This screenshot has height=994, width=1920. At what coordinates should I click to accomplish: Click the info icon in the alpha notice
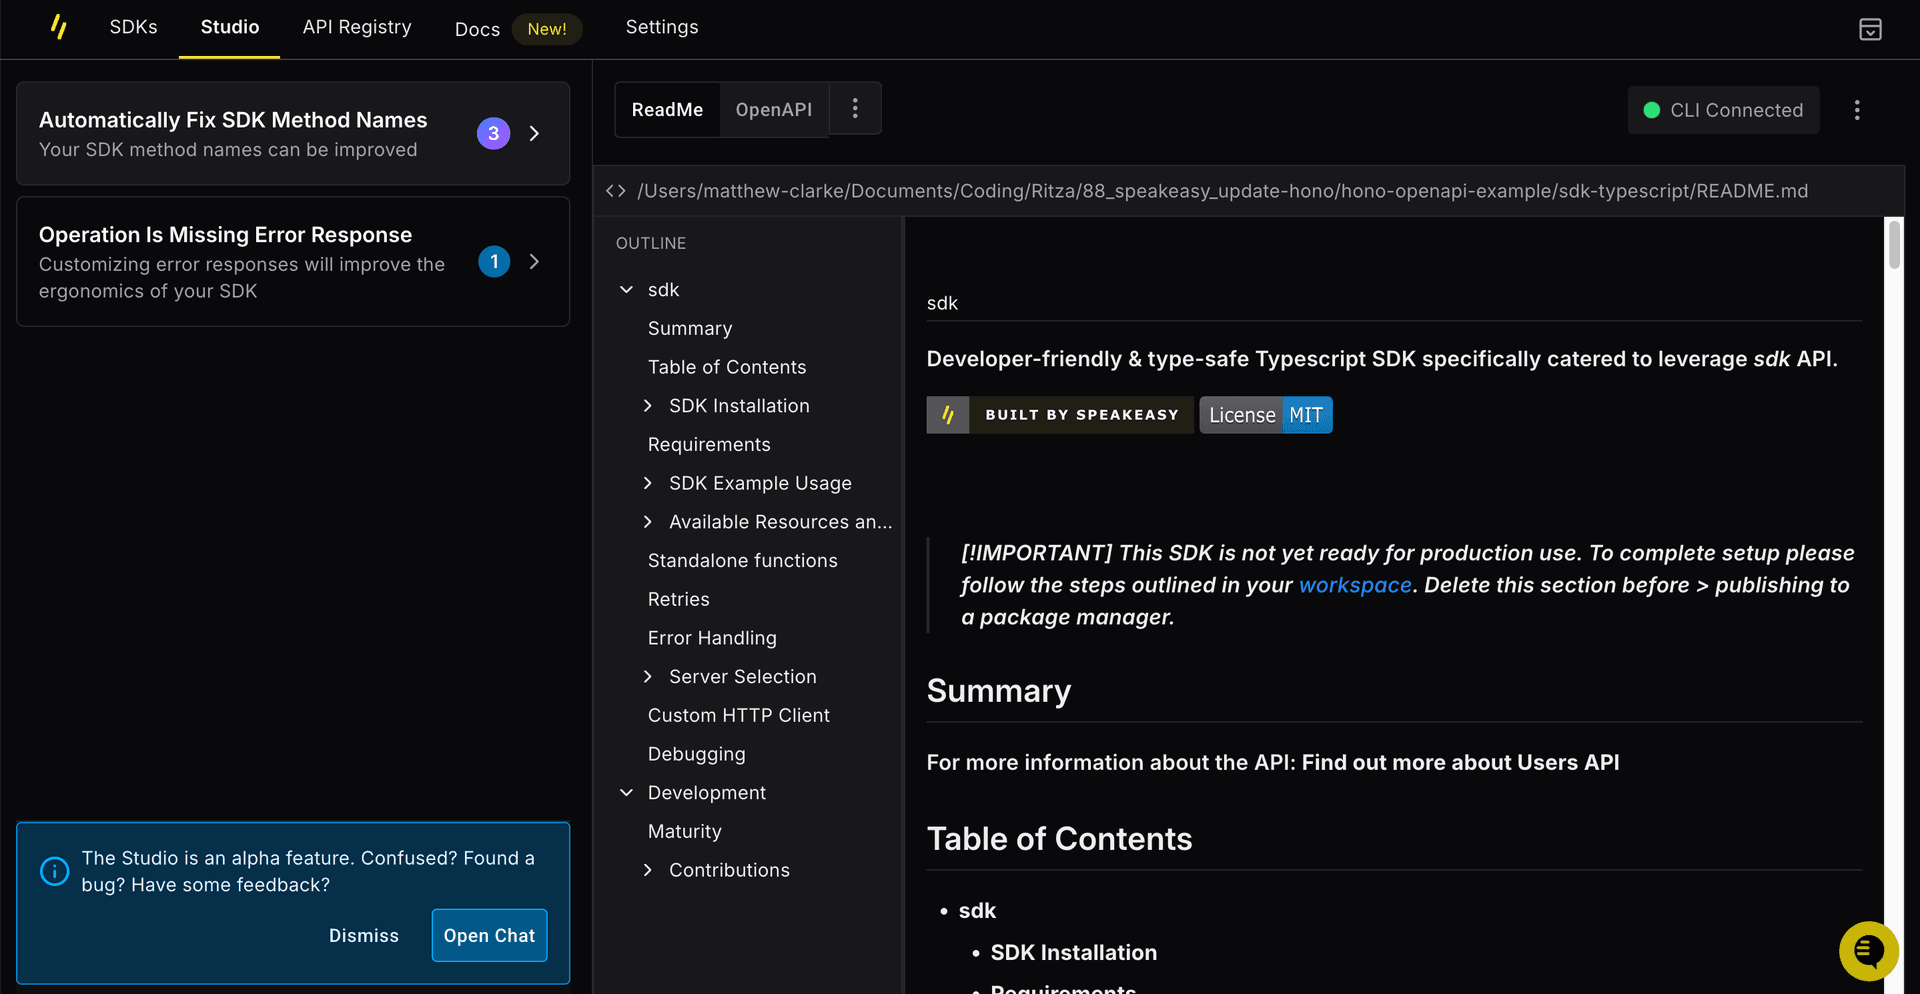pyautogui.click(x=55, y=871)
